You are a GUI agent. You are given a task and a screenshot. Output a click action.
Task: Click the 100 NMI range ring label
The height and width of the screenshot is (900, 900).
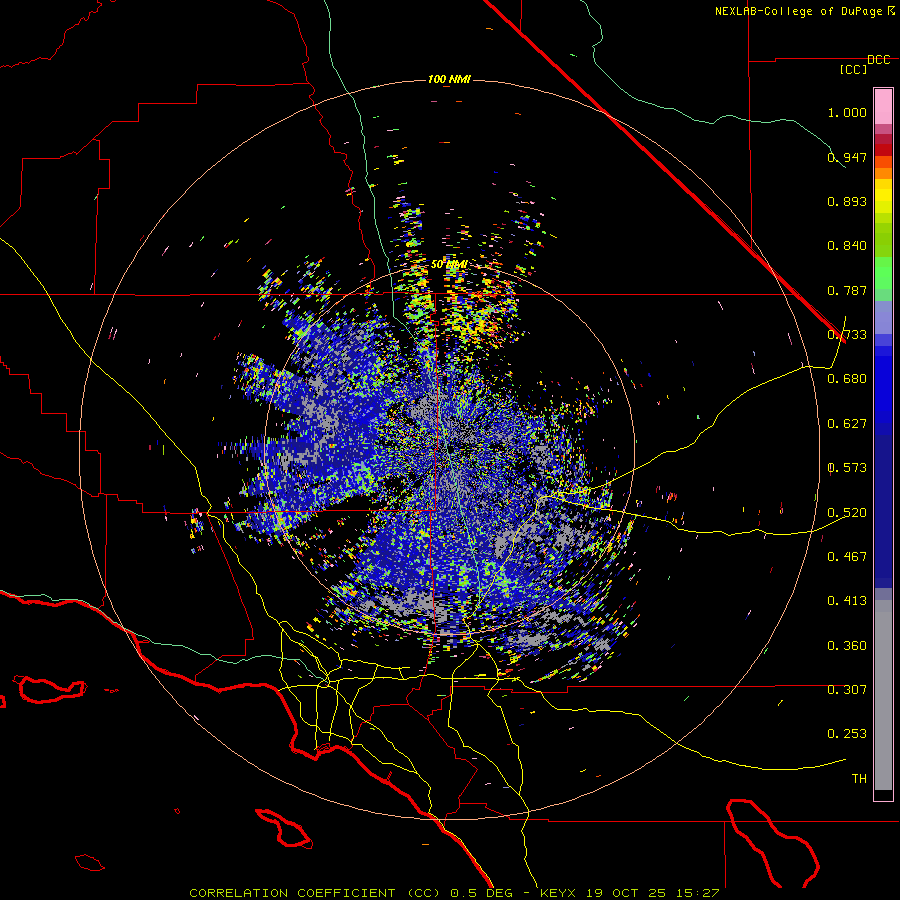click(x=449, y=79)
